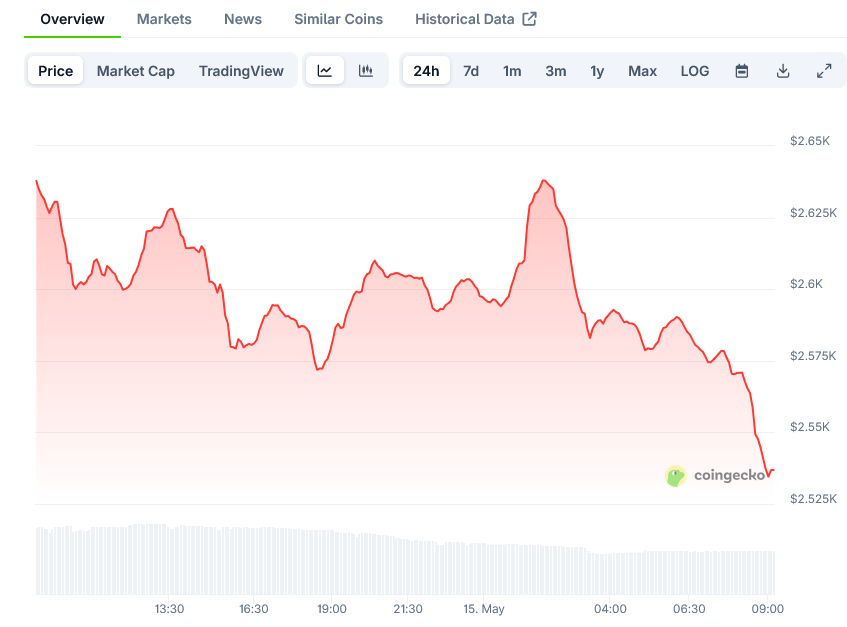Open the TradingView chart option

(x=241, y=70)
